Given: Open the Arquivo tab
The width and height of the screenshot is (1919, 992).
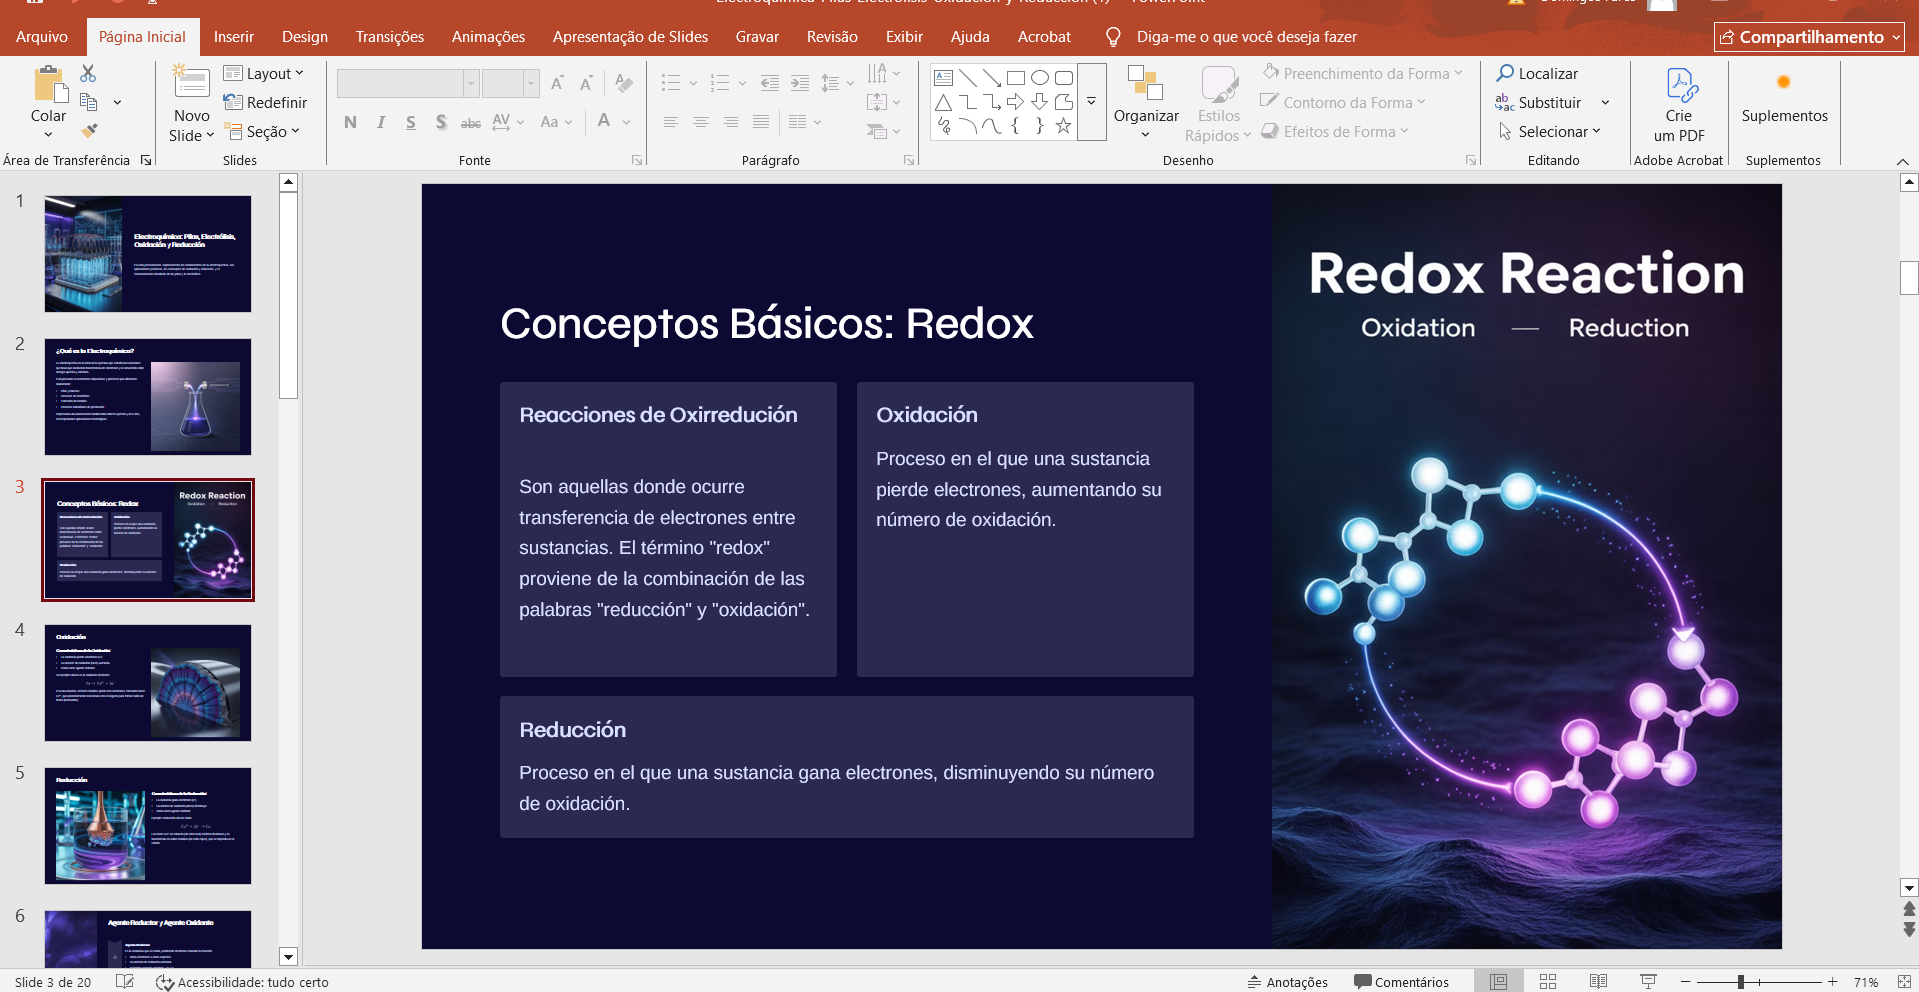Looking at the screenshot, I should (42, 37).
